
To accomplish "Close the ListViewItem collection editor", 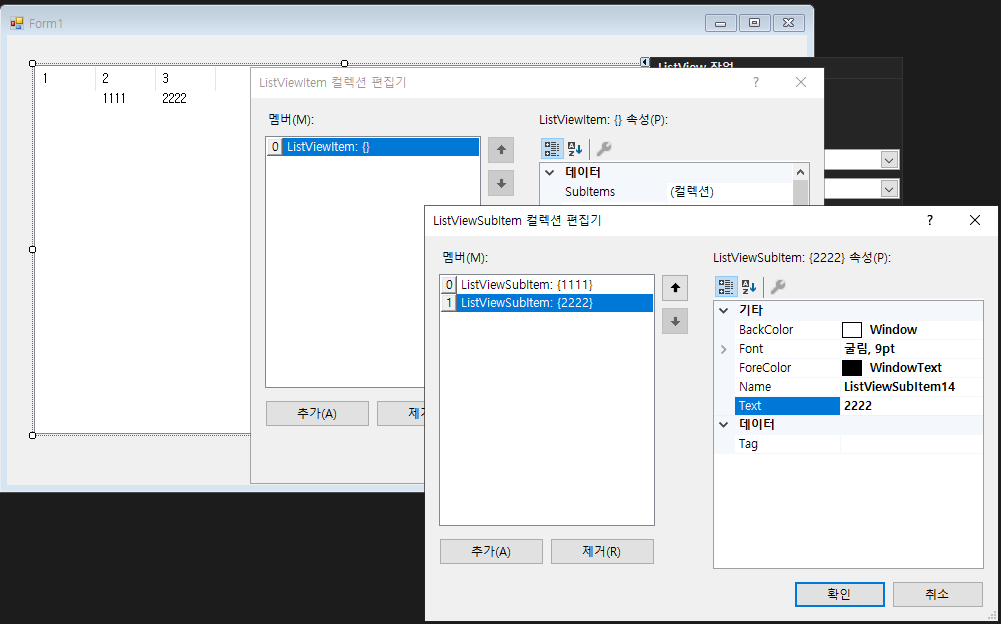I will coord(801,82).
